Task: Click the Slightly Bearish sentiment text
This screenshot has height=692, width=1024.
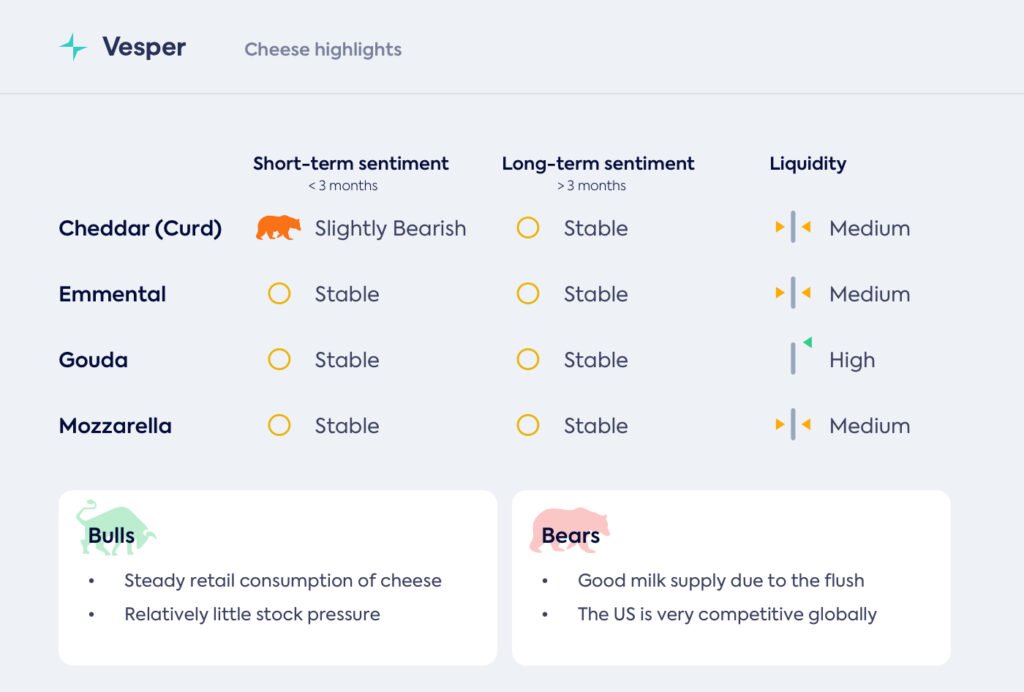Action: (390, 228)
